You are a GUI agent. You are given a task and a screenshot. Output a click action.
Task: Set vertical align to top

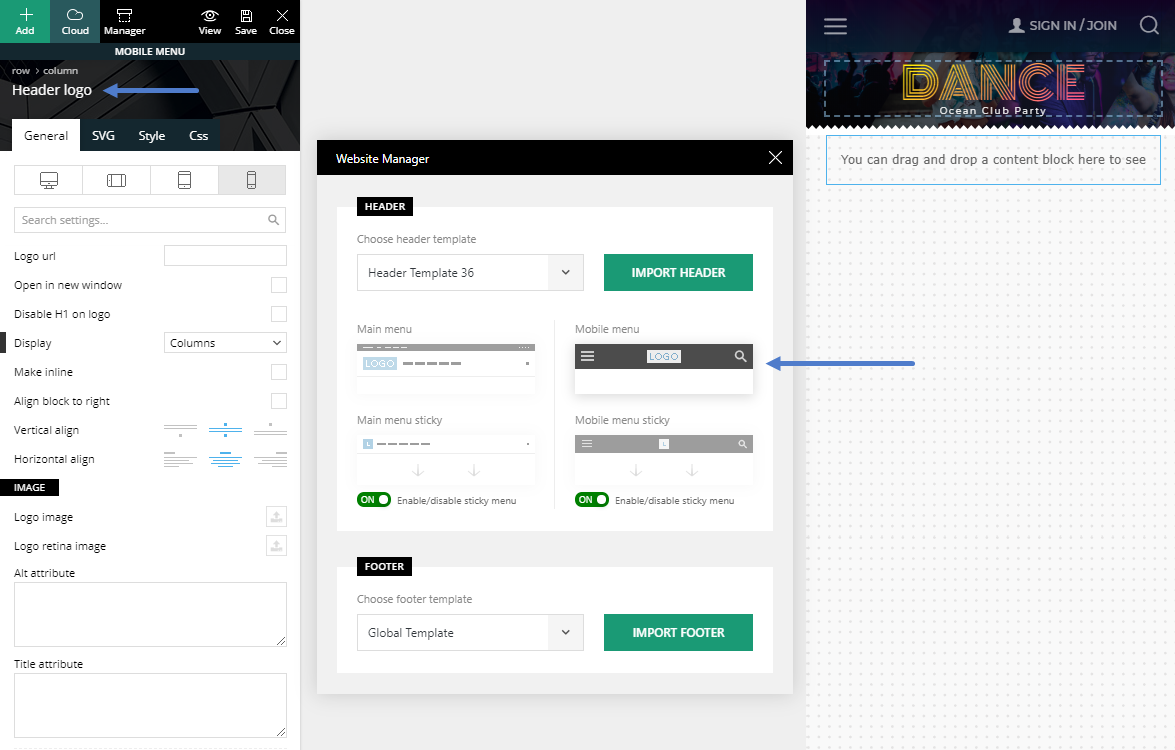pos(180,430)
